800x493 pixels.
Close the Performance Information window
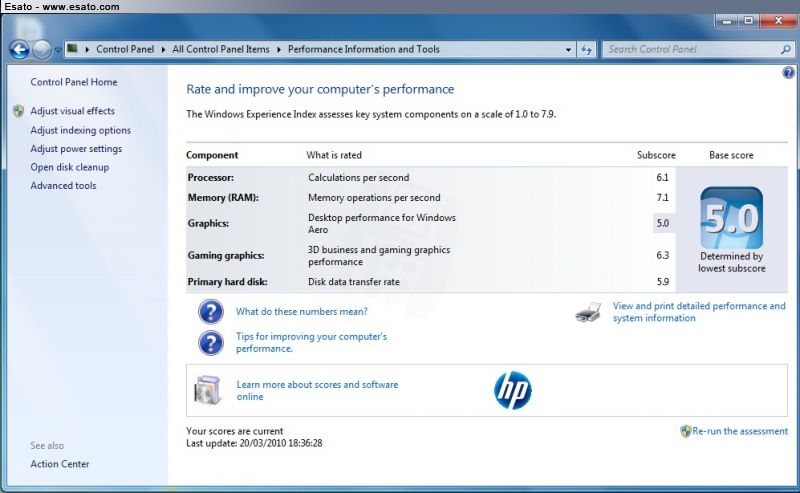779,21
